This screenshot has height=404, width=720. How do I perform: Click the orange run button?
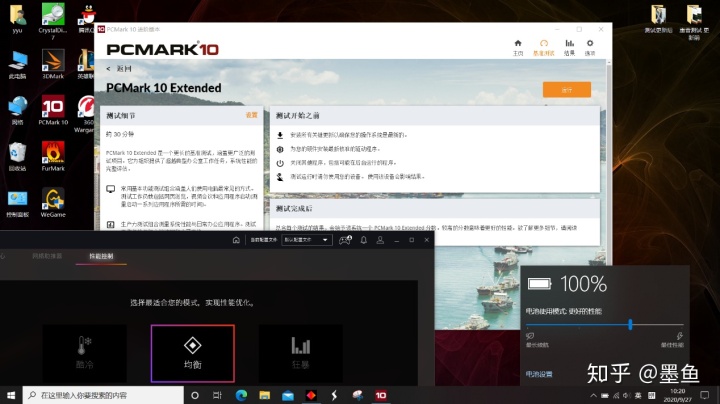567,90
